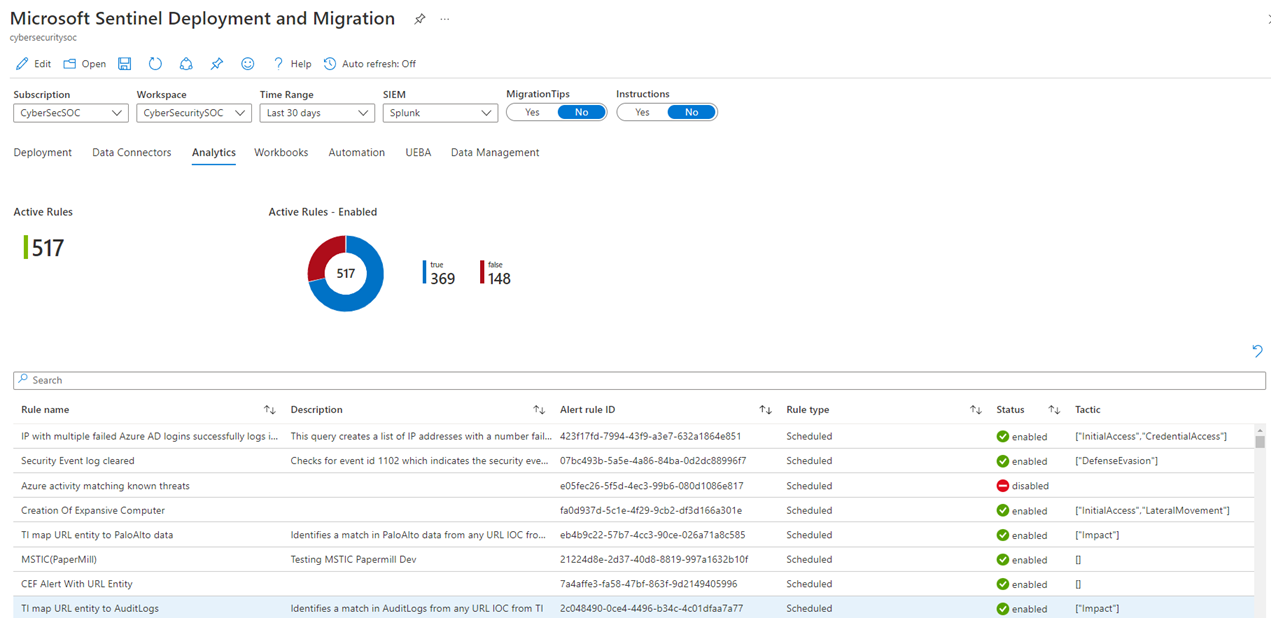Open Auto refresh settings

[x=369, y=64]
